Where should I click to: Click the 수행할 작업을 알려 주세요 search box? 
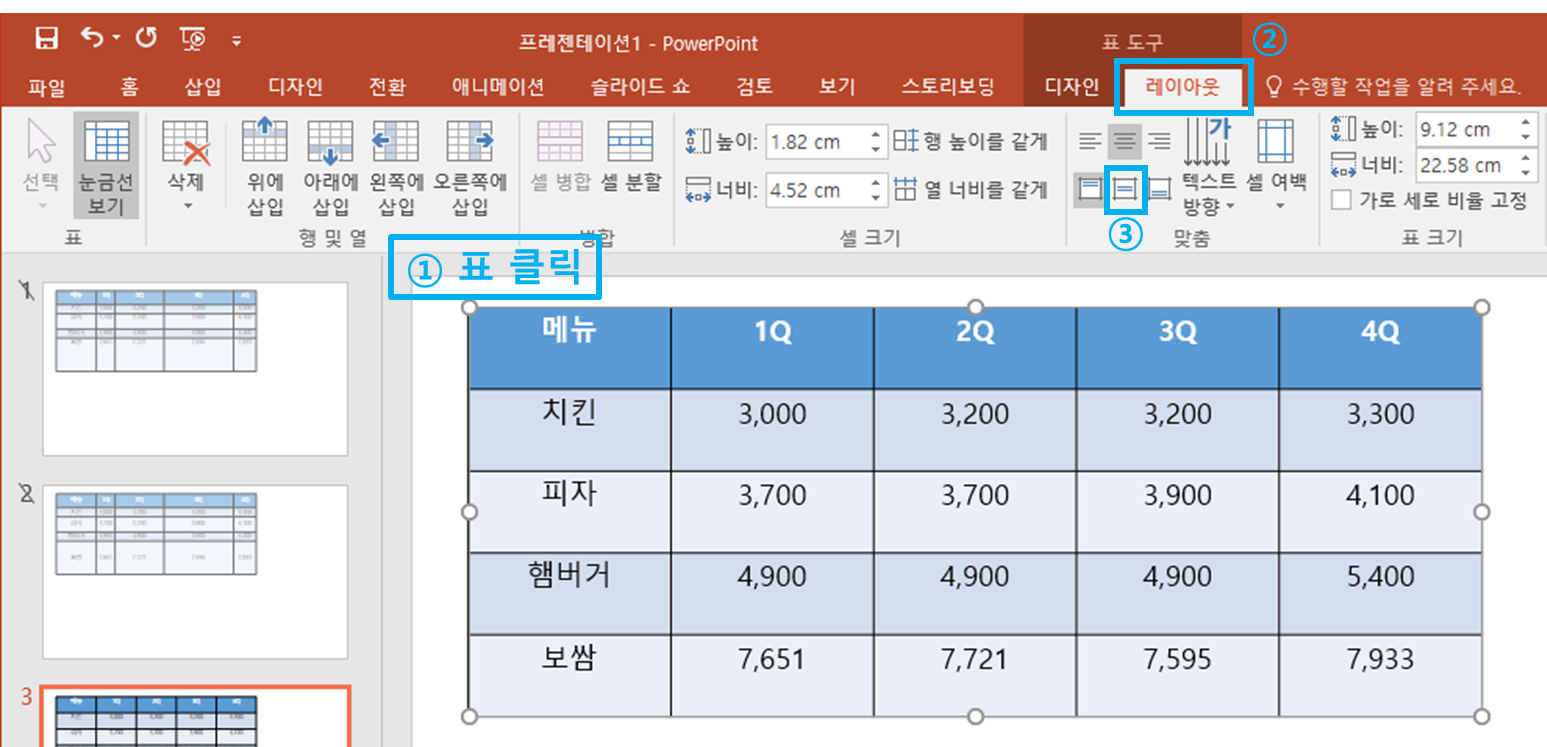[1394, 87]
